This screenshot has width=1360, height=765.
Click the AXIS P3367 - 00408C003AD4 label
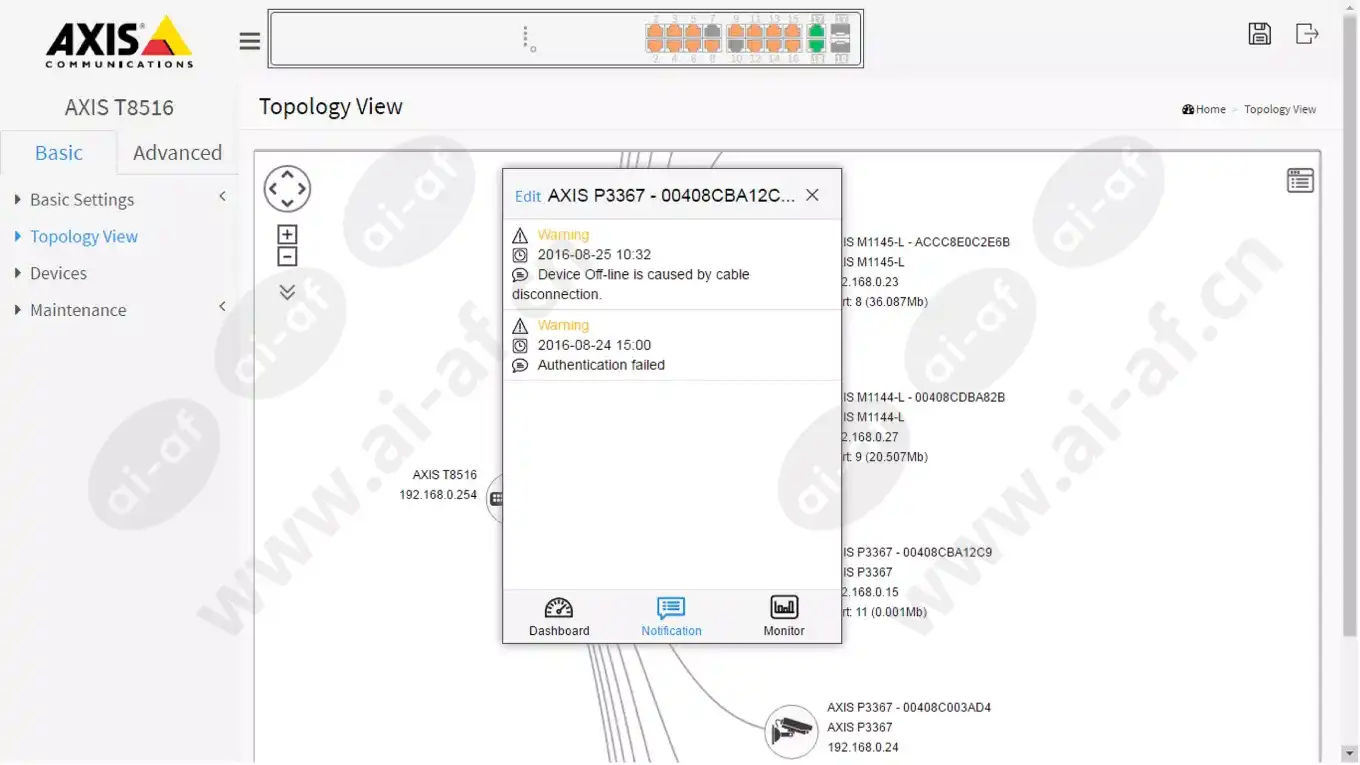909,707
